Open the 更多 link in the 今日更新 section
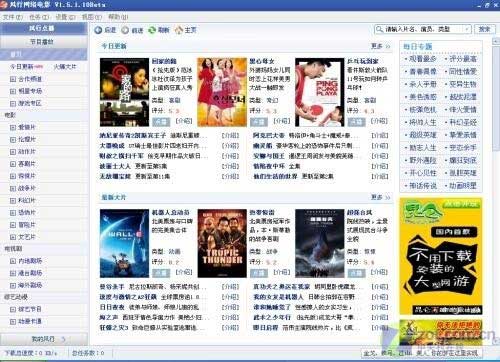This screenshot has width=500, height=362. [x=380, y=46]
